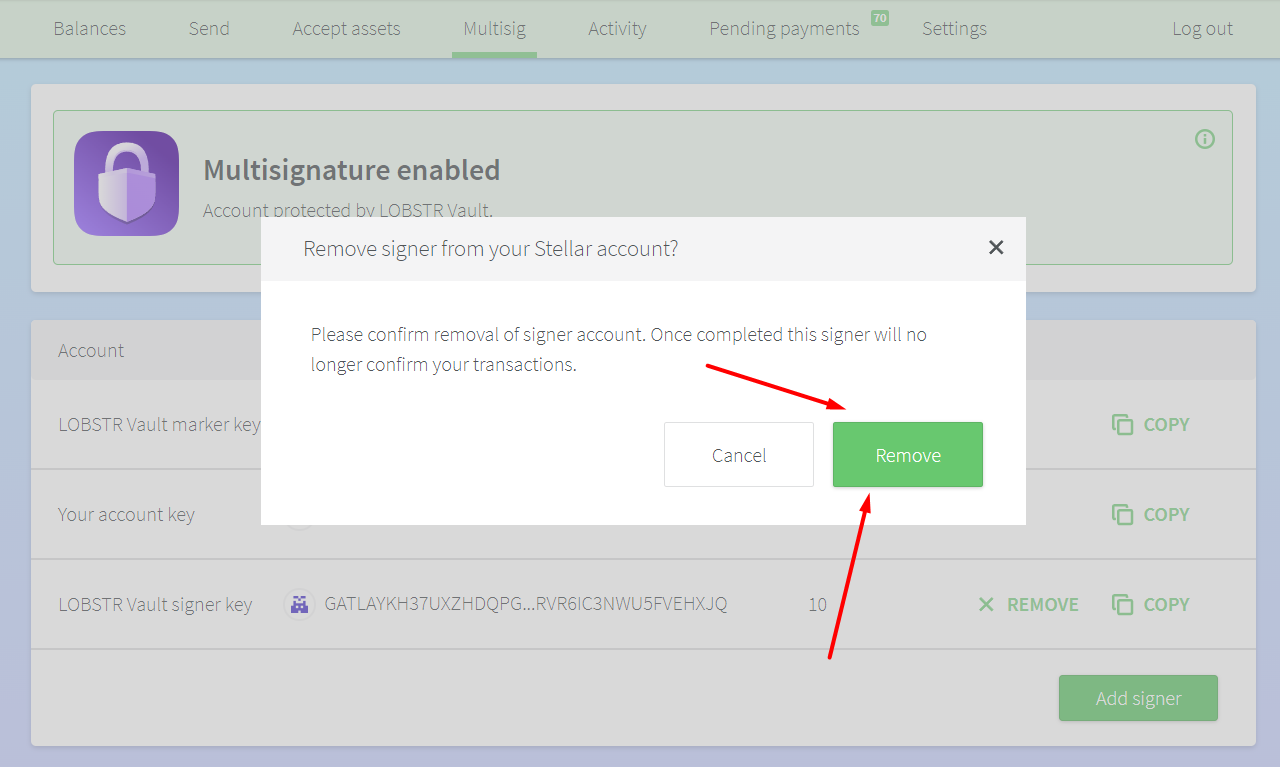This screenshot has width=1280, height=767.
Task: Select the Multisig tab
Action: (x=494, y=29)
